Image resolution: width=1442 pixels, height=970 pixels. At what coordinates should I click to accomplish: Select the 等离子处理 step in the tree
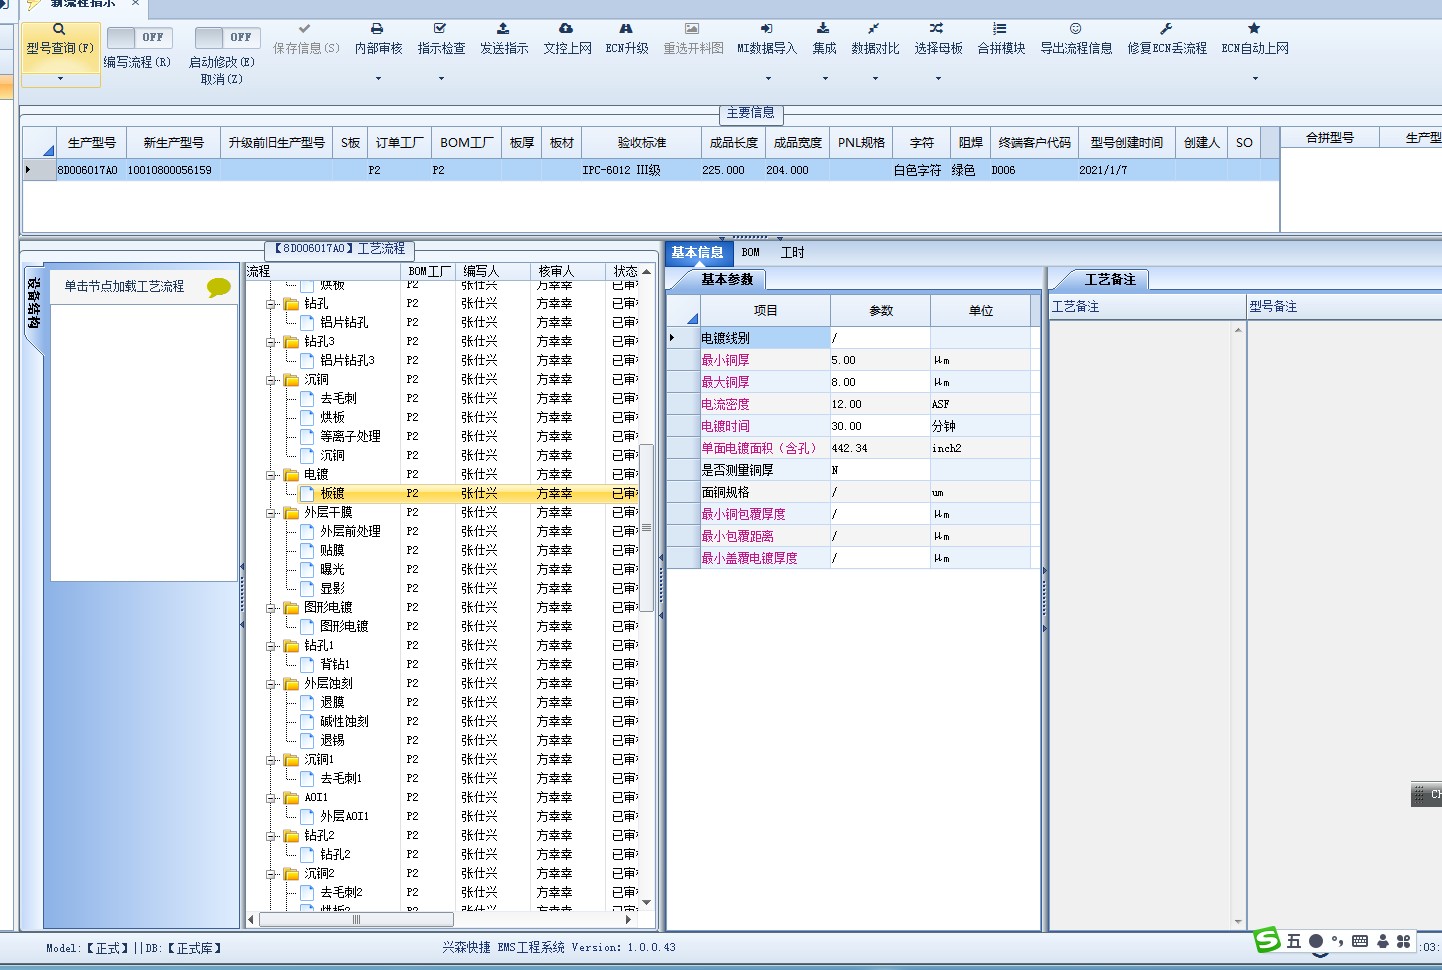(x=350, y=437)
